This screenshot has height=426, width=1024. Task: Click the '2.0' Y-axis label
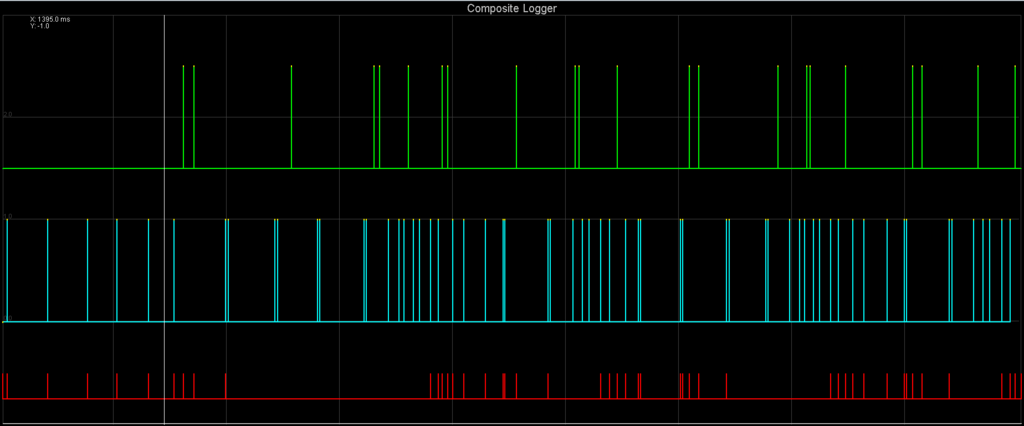click(8, 115)
